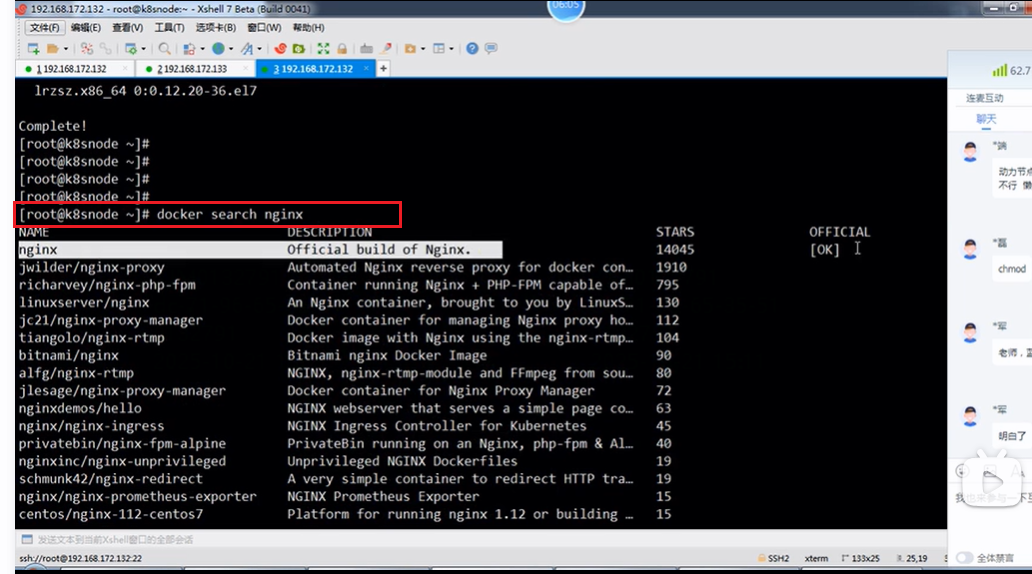1032x574 pixels.
Task: Click the padlock Lock Screen icon
Action: (x=342, y=49)
